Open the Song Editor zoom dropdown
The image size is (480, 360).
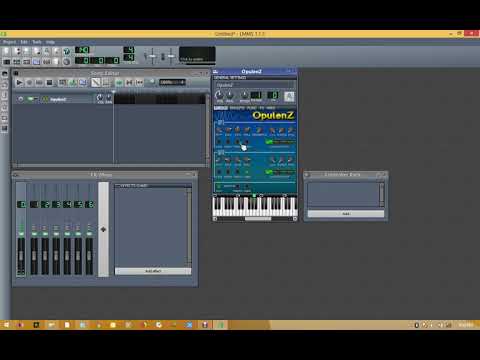pyautogui.click(x=172, y=82)
